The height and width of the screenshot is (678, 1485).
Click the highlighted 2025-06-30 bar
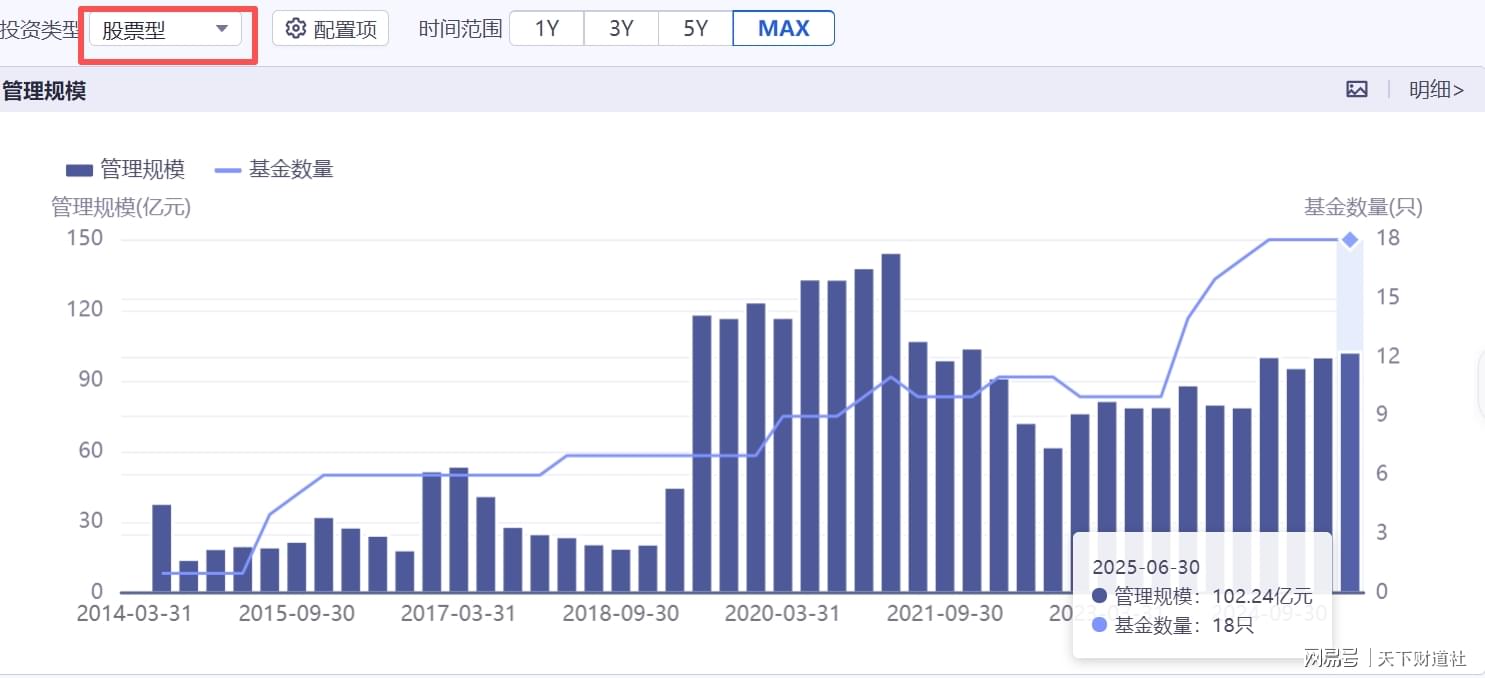pos(1349,472)
